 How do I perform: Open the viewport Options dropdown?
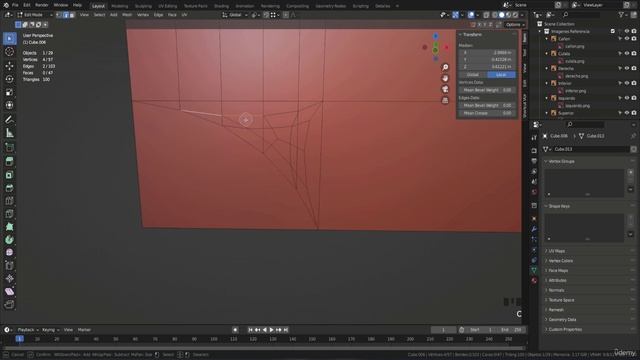pyautogui.click(x=515, y=24)
